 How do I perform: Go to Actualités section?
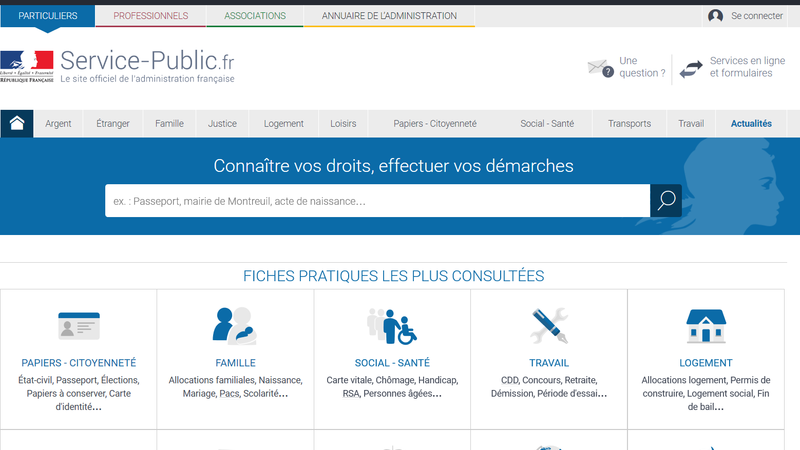[751, 123]
